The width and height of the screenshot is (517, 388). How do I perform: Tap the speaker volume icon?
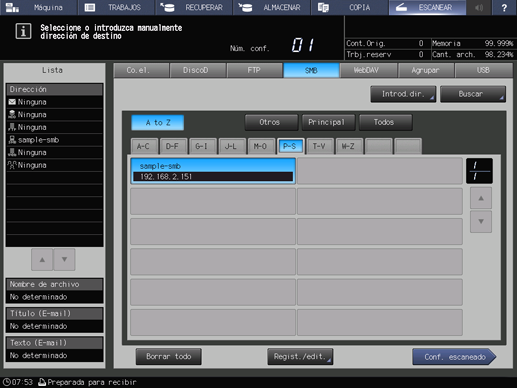click(x=479, y=7)
